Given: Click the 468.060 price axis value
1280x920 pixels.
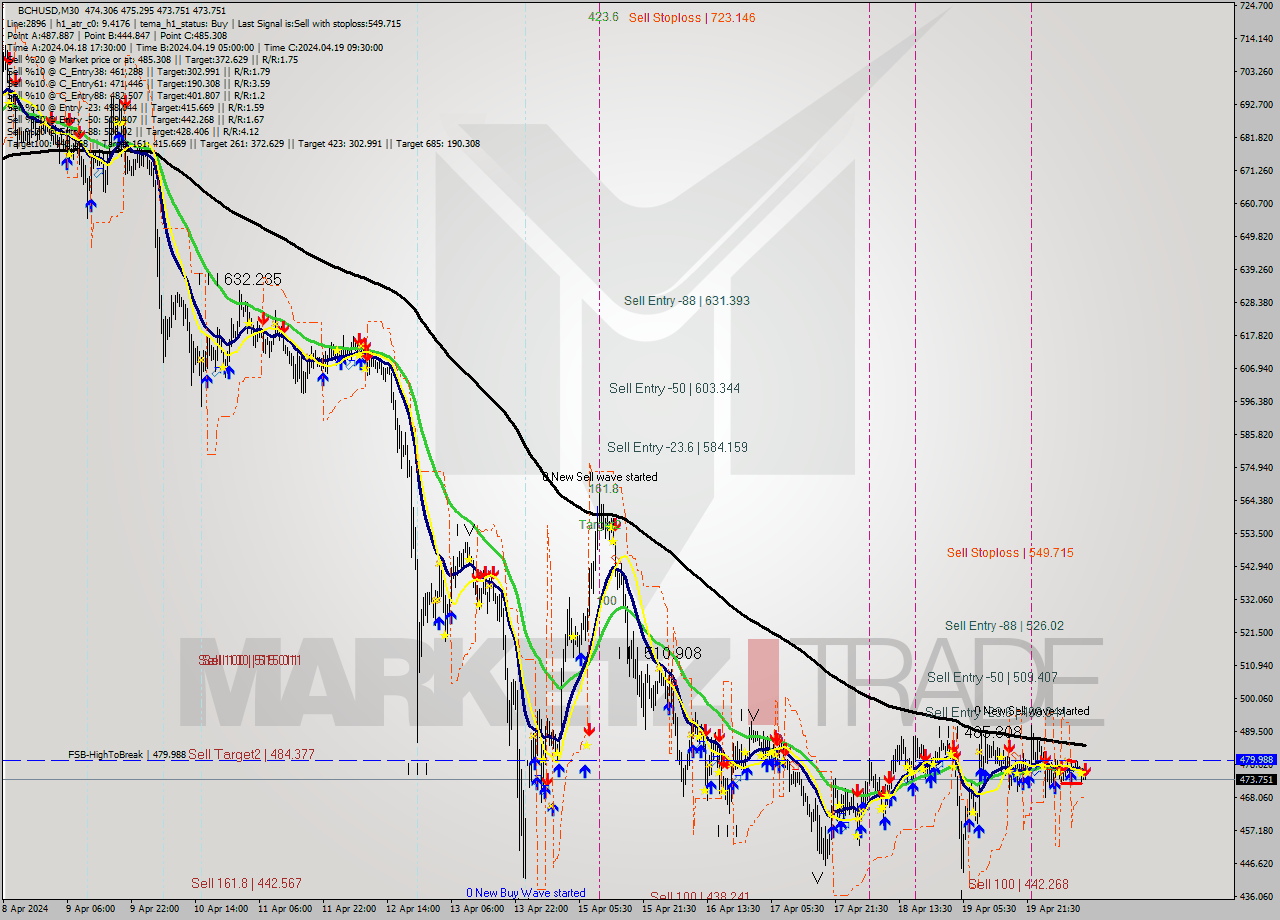Looking at the screenshot, I should [1256, 797].
